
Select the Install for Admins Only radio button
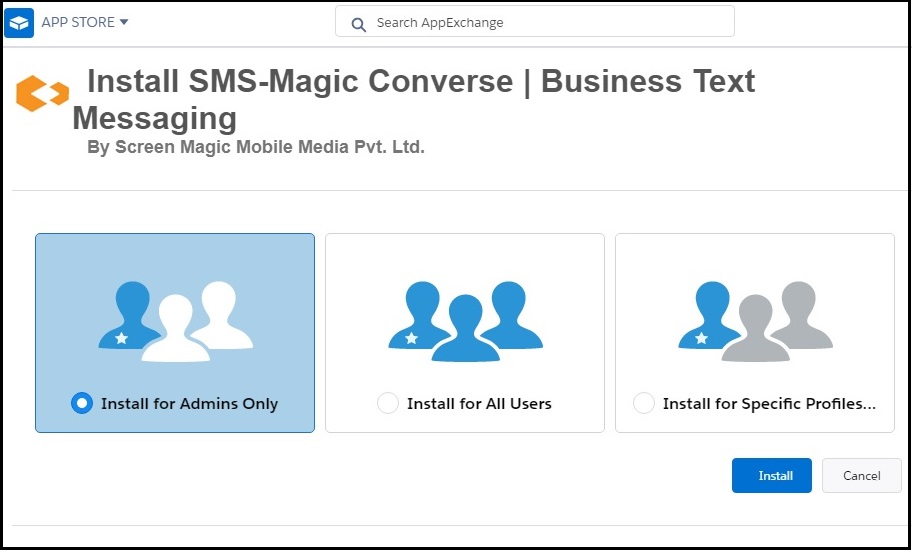pos(82,403)
